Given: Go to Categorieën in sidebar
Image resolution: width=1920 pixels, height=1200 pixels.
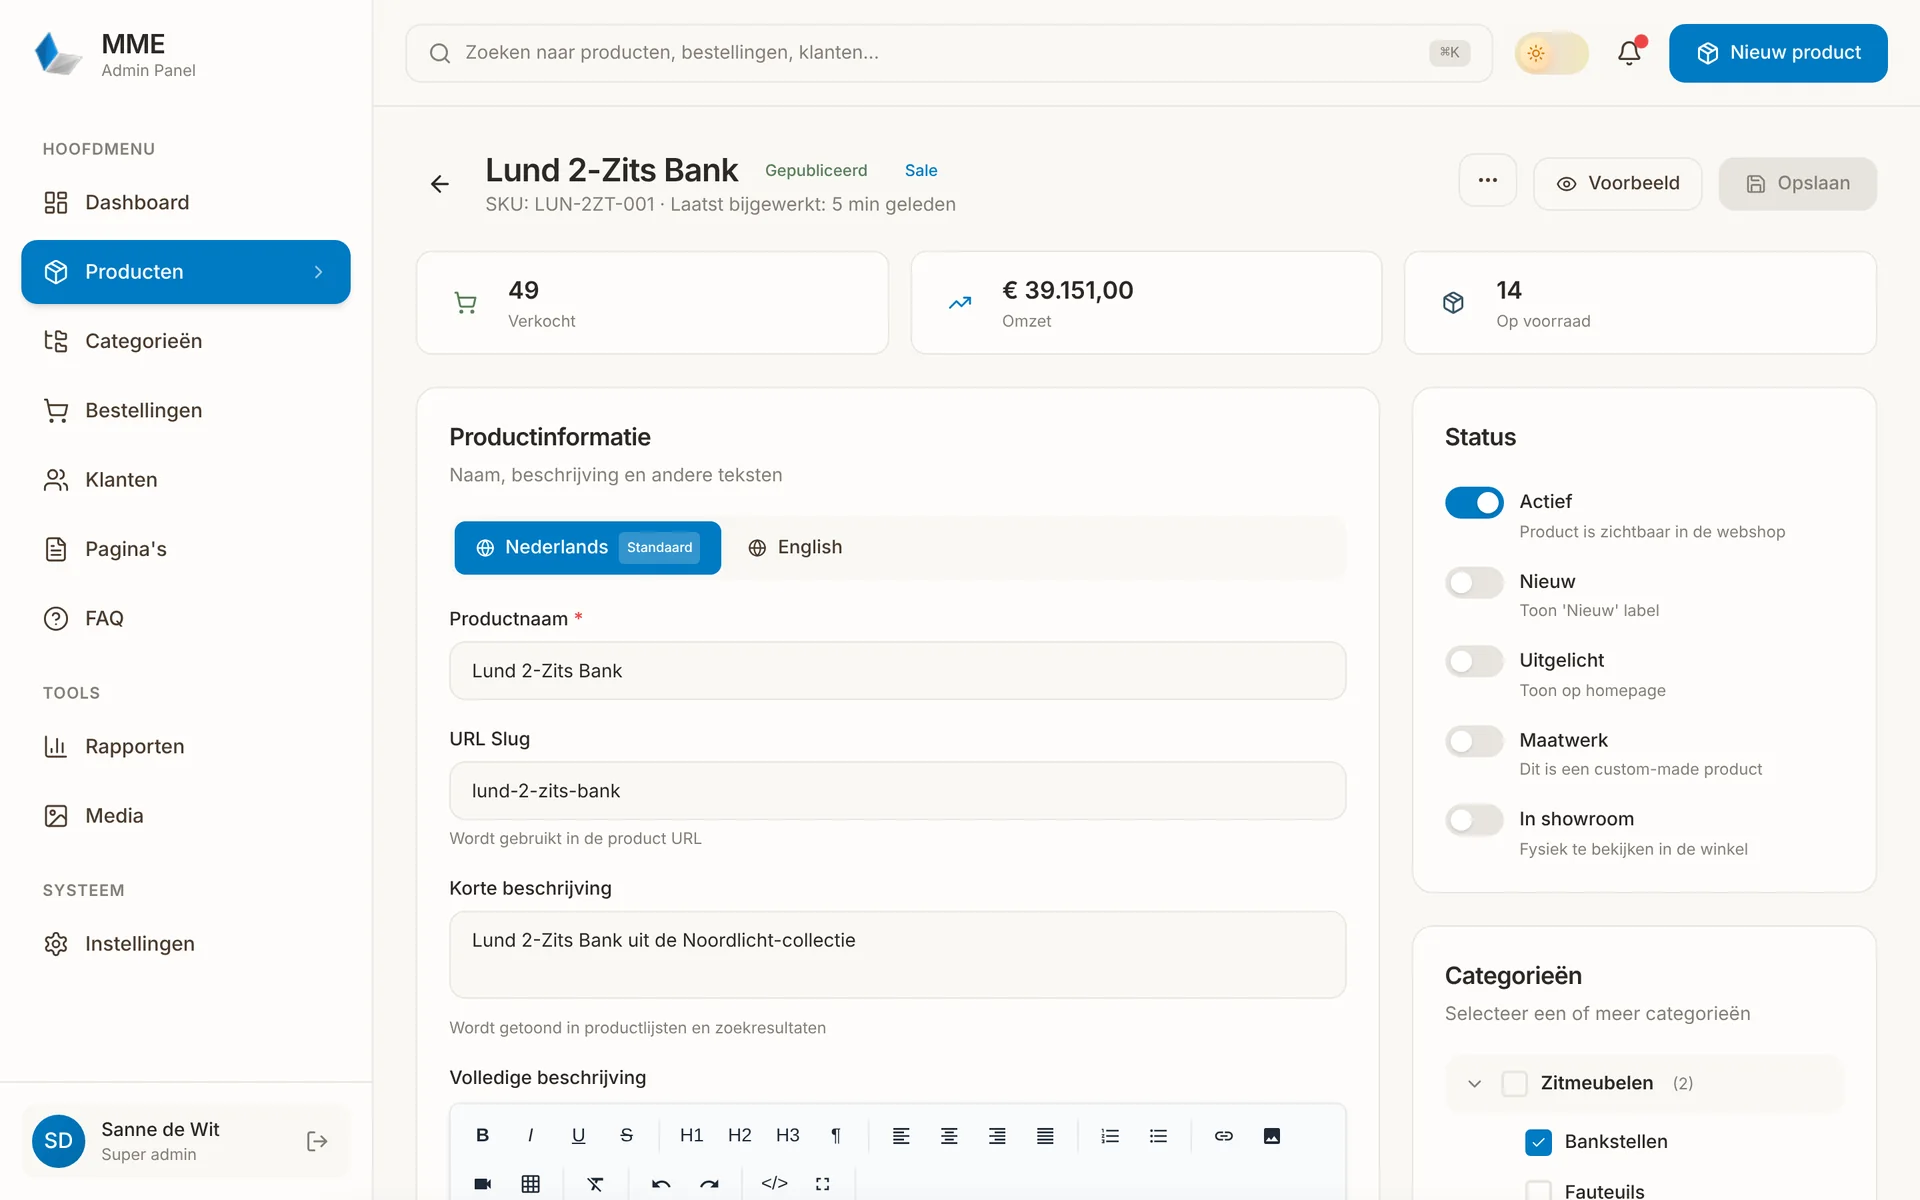Looking at the screenshot, I should 186,341.
